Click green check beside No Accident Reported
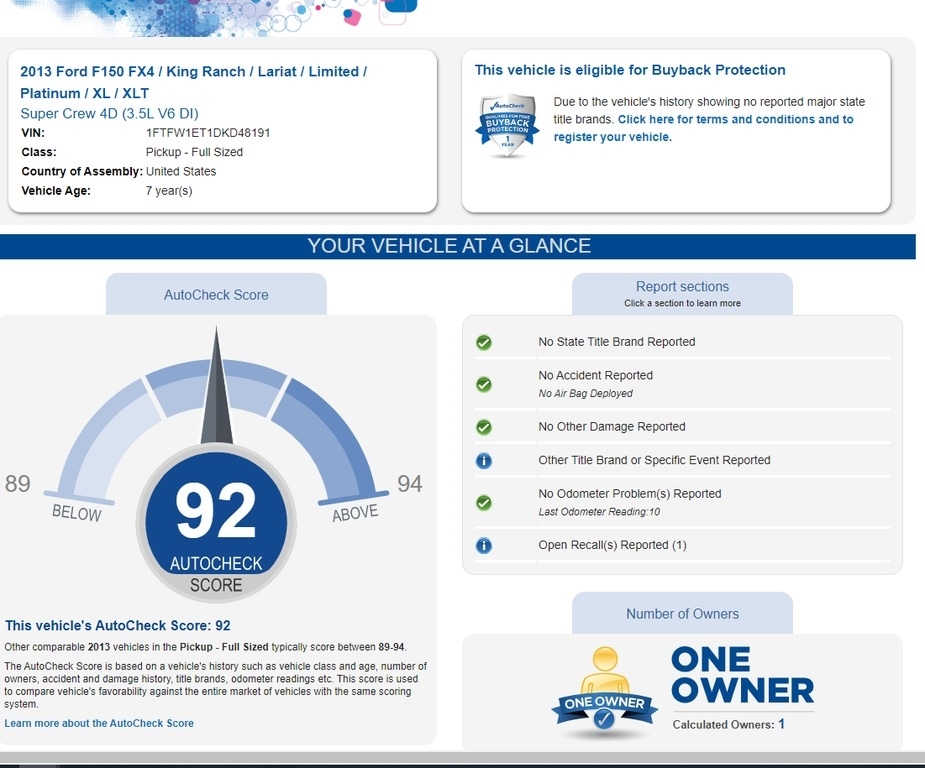 point(484,385)
